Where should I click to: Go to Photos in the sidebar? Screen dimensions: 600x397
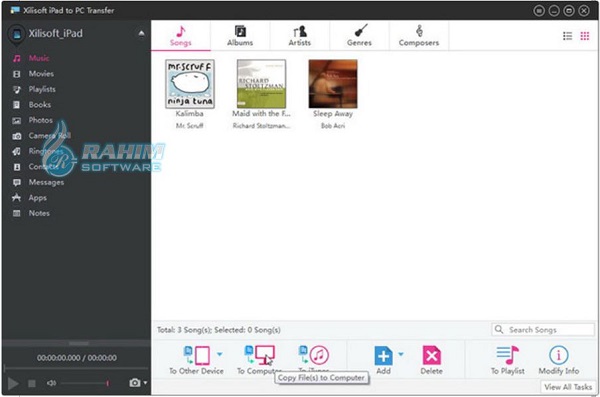pyautogui.click(x=40, y=120)
